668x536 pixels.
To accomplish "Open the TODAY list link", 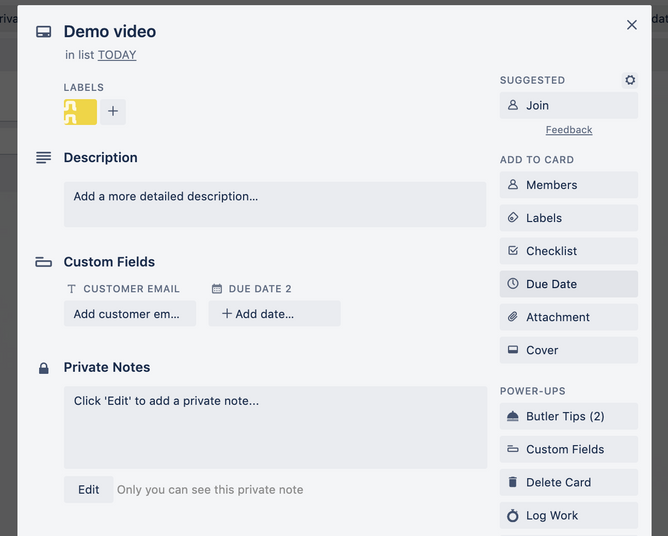I will [x=117, y=55].
